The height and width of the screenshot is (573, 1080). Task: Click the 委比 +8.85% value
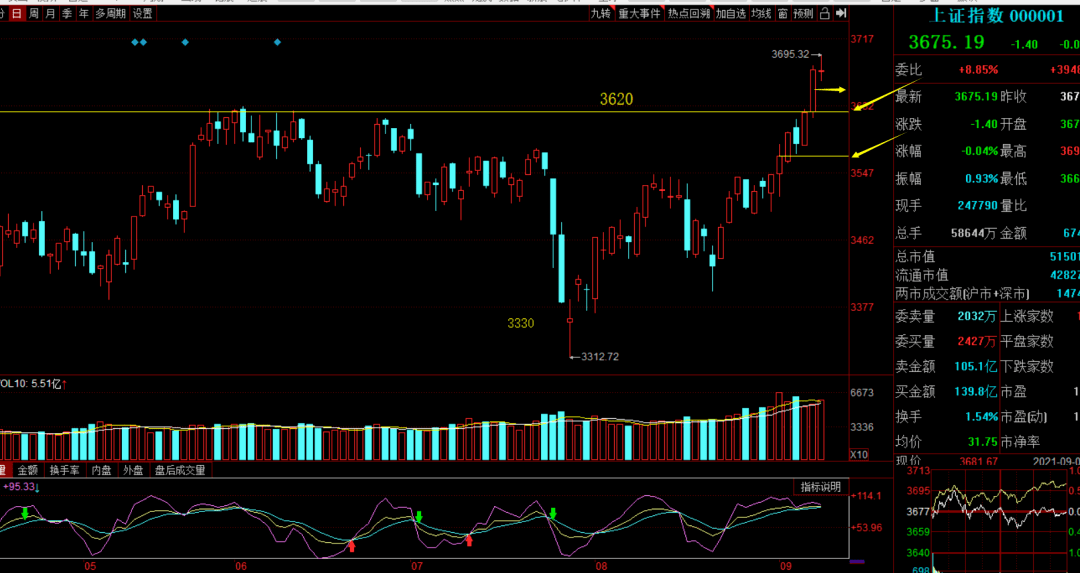pos(978,70)
